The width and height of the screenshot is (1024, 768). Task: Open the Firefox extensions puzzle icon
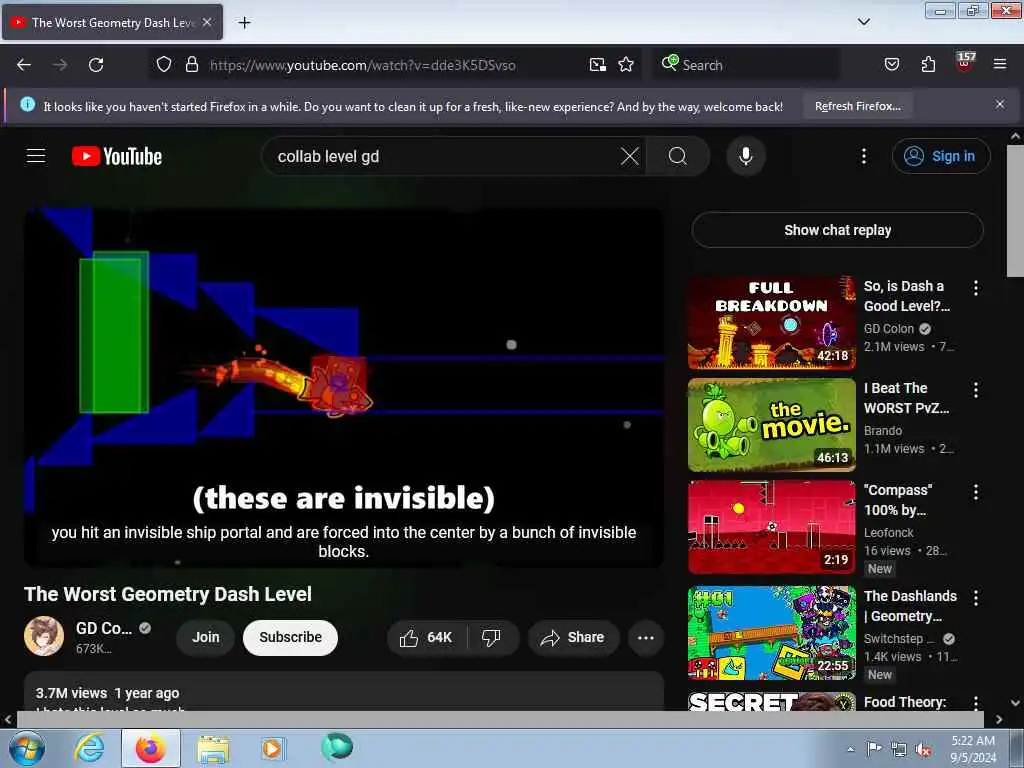(928, 65)
